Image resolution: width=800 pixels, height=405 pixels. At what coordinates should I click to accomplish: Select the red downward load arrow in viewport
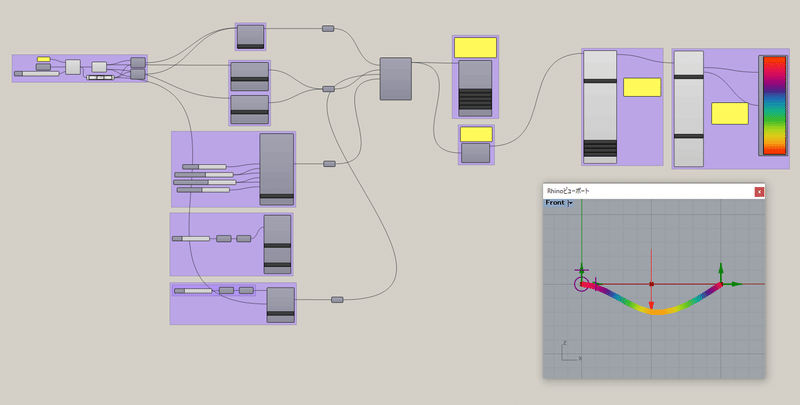pyautogui.click(x=652, y=280)
